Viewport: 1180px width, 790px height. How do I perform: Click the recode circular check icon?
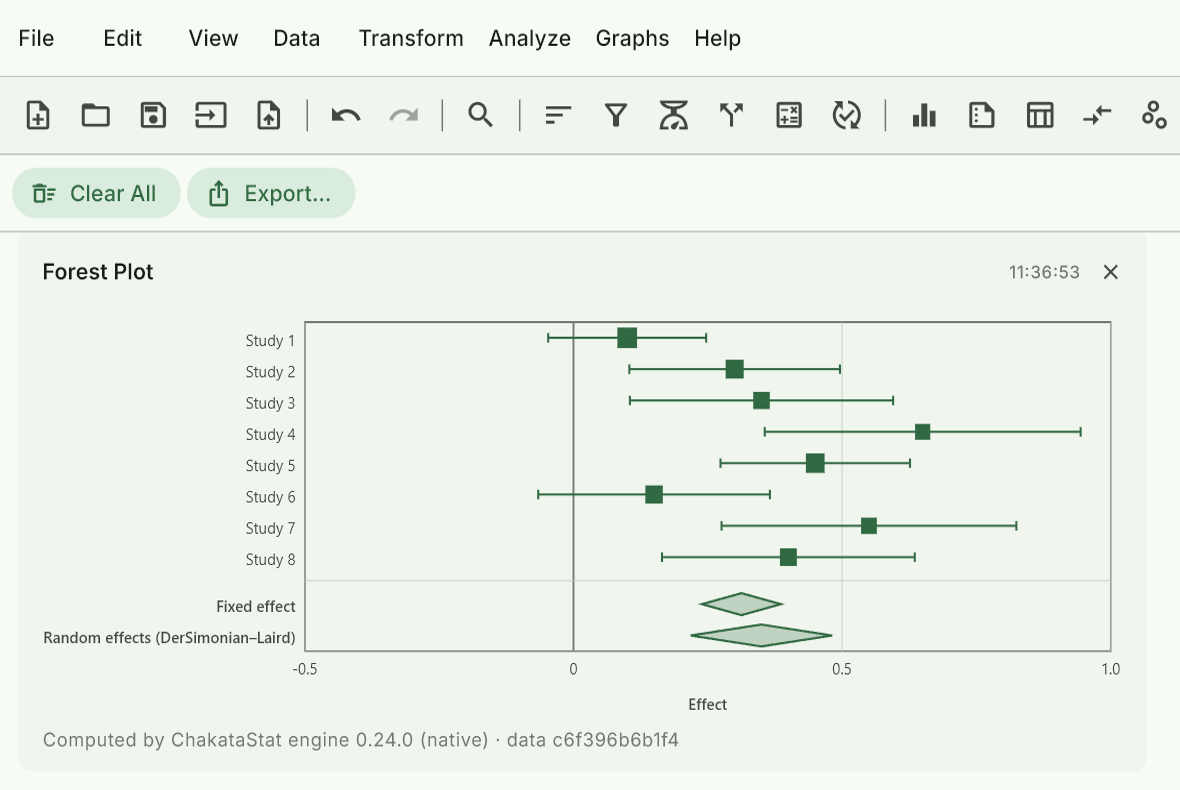pyautogui.click(x=847, y=115)
